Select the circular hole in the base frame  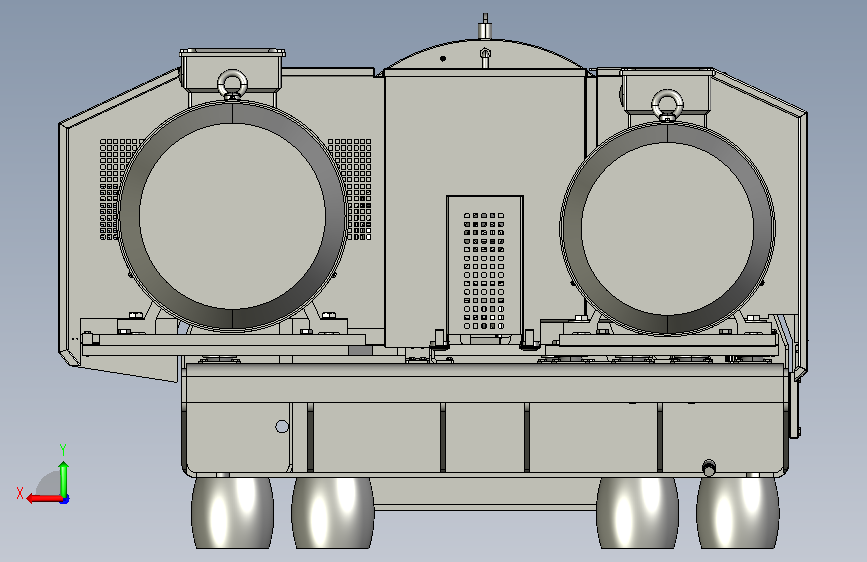point(282,426)
